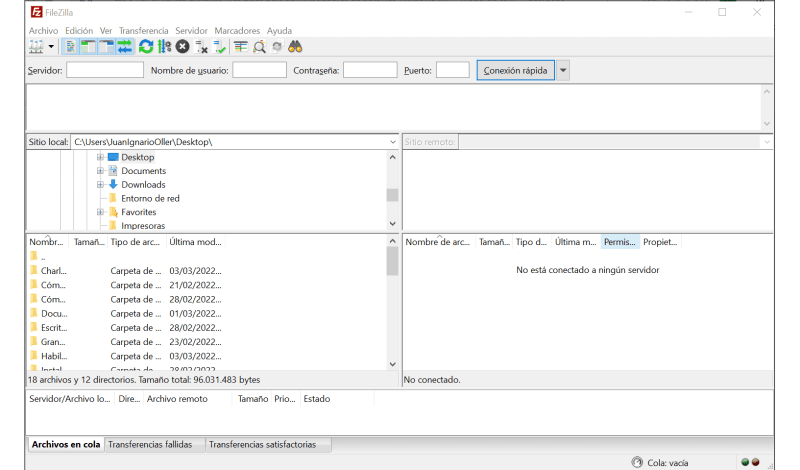Open the quick connect history dropdown arrow
800x470 pixels.
[x=563, y=70]
